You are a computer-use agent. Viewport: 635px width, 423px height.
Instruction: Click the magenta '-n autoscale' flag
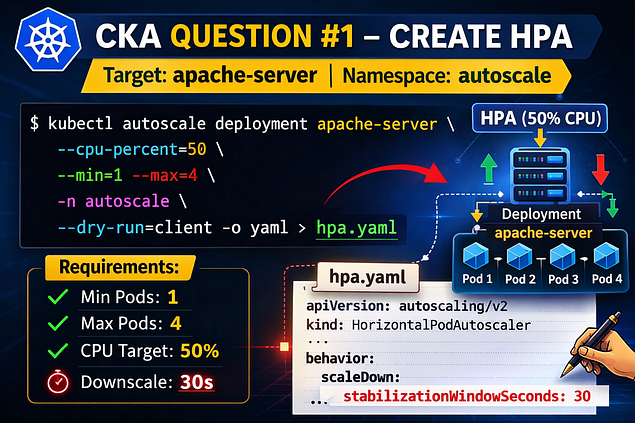113,201
